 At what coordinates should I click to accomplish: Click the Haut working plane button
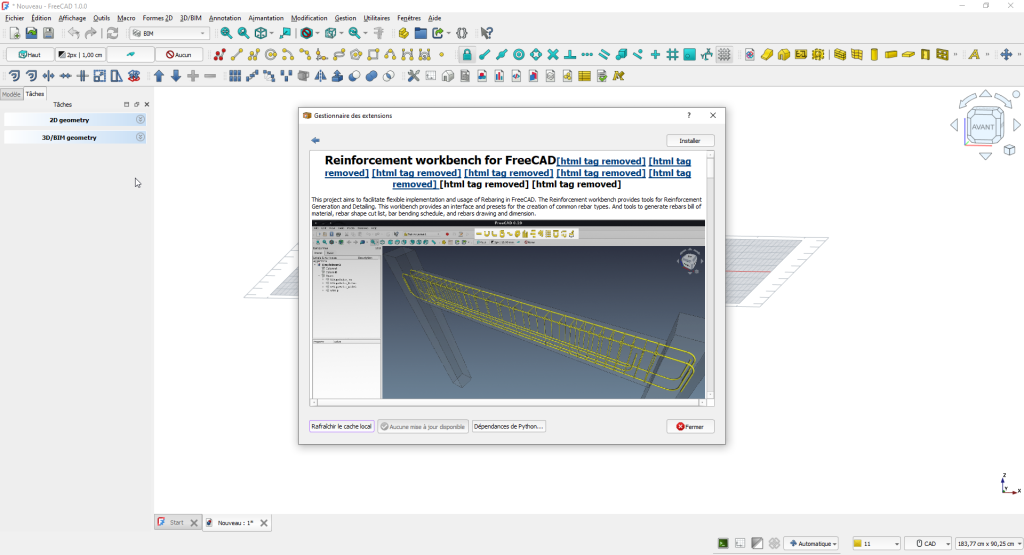click(29, 55)
